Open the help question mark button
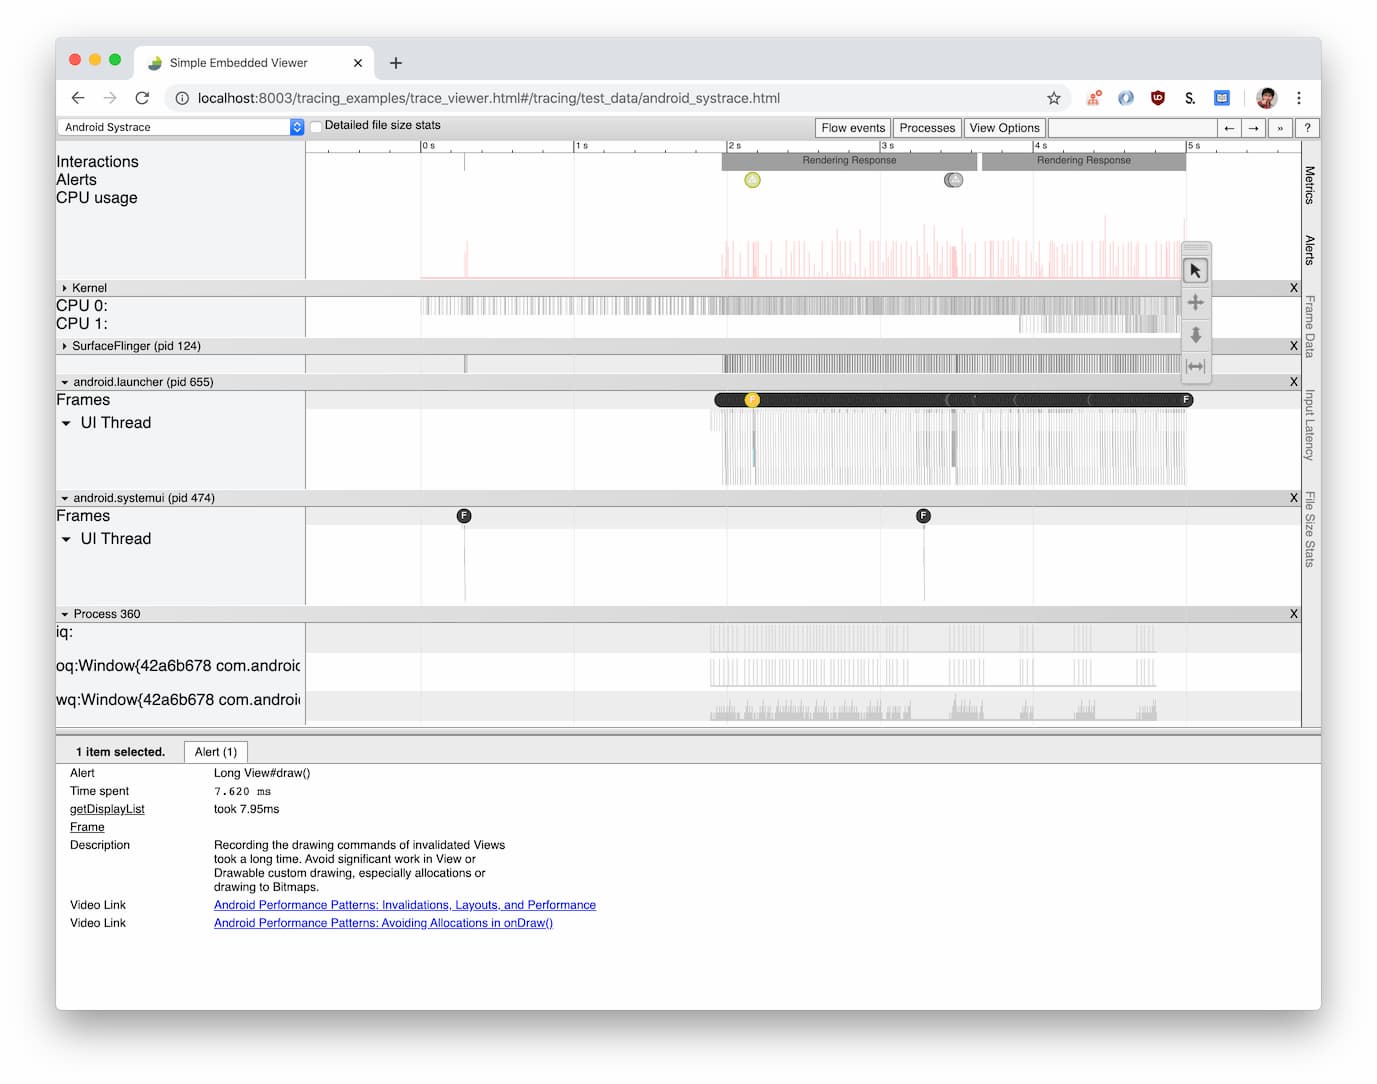Viewport: 1377px width, 1084px height. [x=1306, y=128]
